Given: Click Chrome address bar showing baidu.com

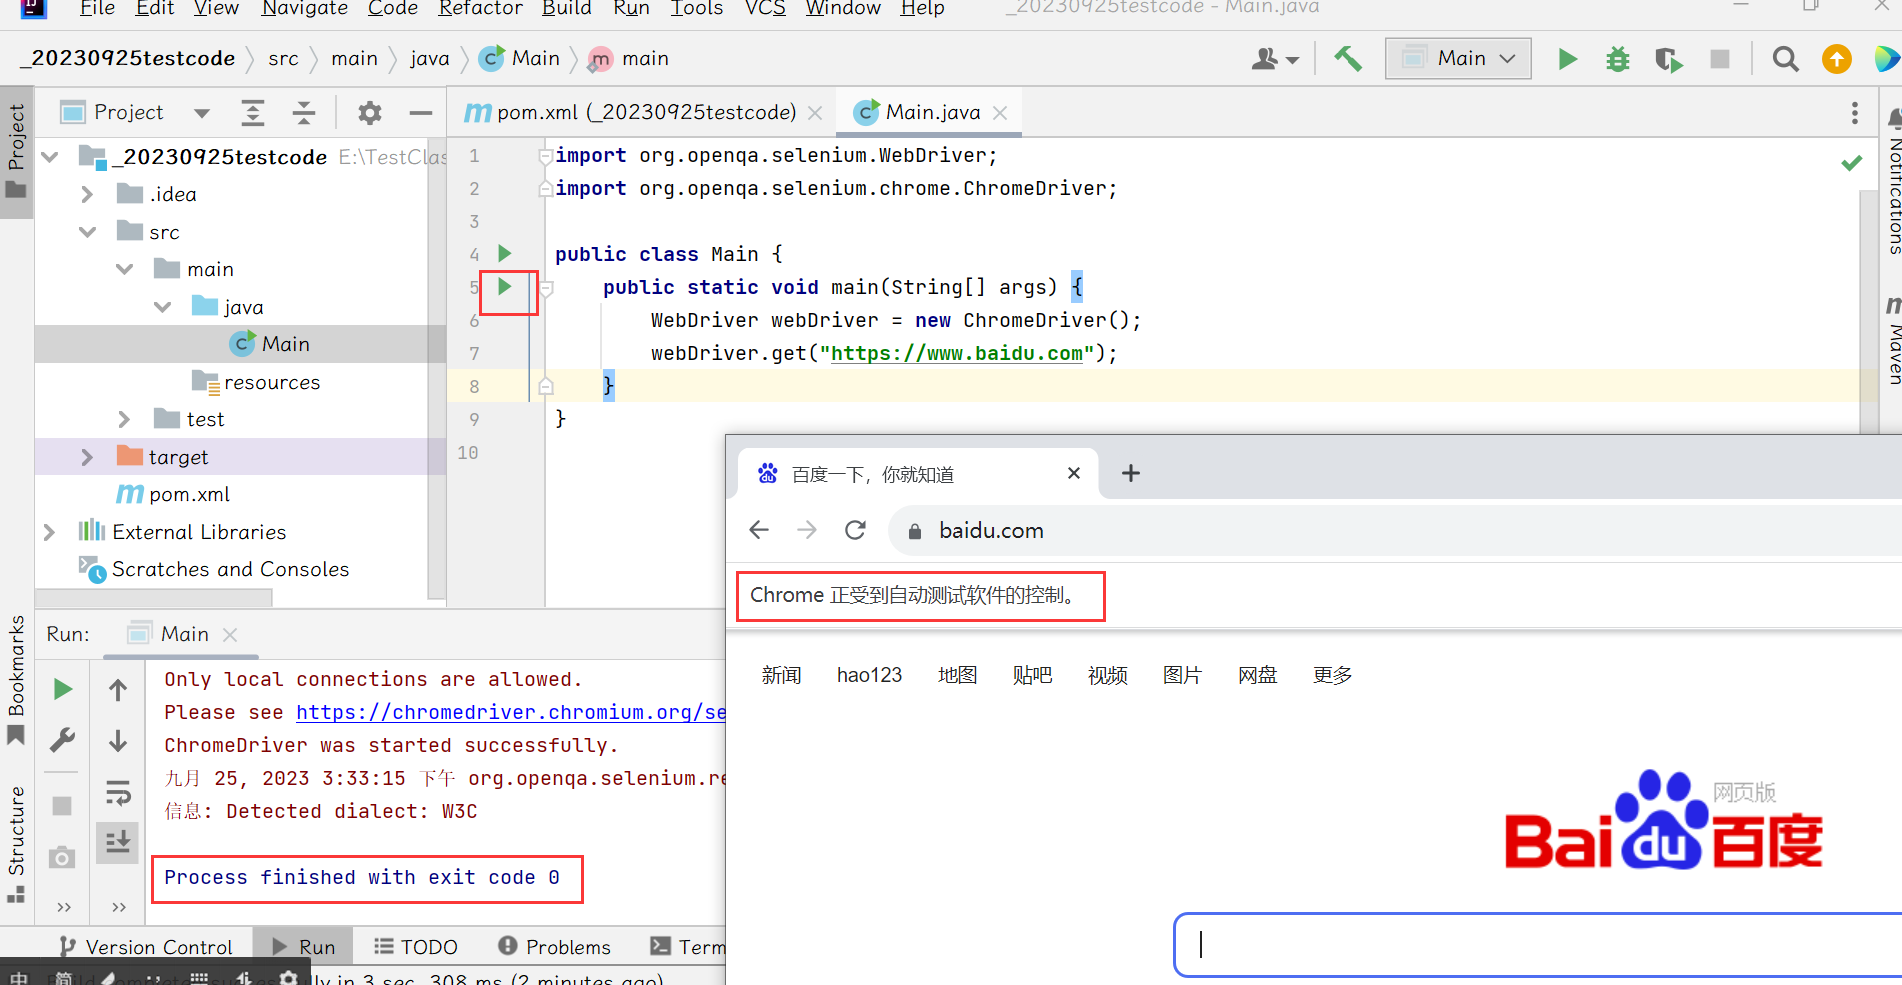Looking at the screenshot, I should click(x=1395, y=530).
